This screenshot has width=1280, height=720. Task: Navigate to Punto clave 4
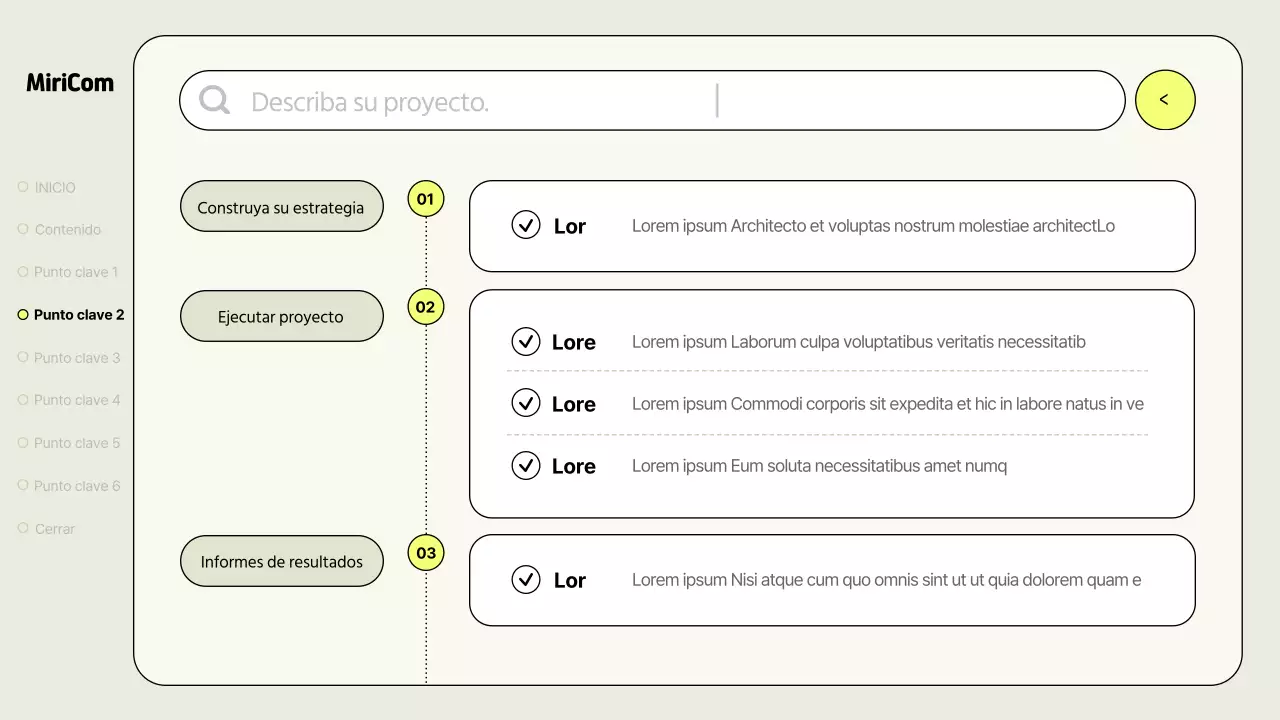point(76,400)
